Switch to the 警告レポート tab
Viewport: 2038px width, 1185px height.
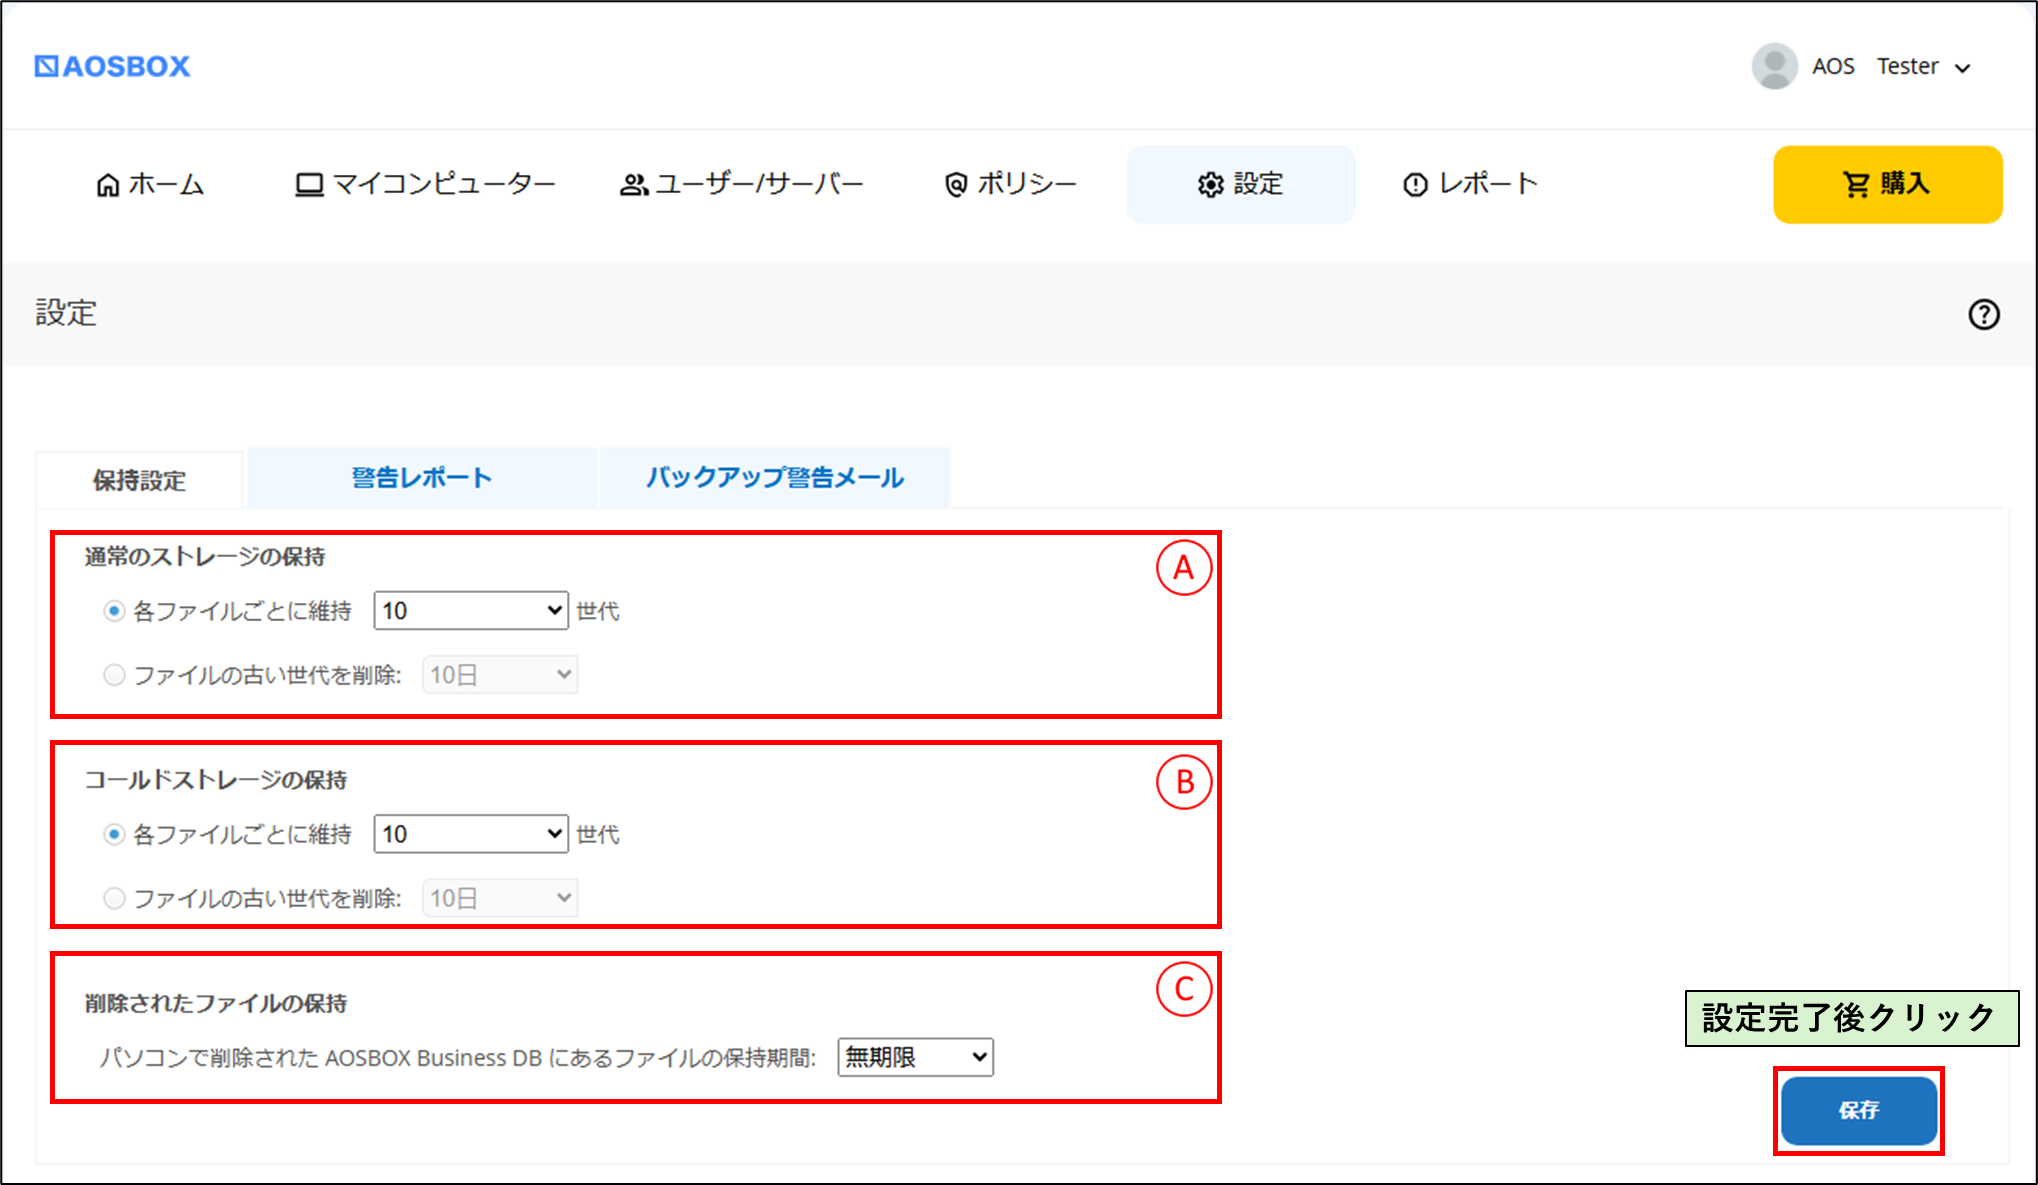click(422, 477)
